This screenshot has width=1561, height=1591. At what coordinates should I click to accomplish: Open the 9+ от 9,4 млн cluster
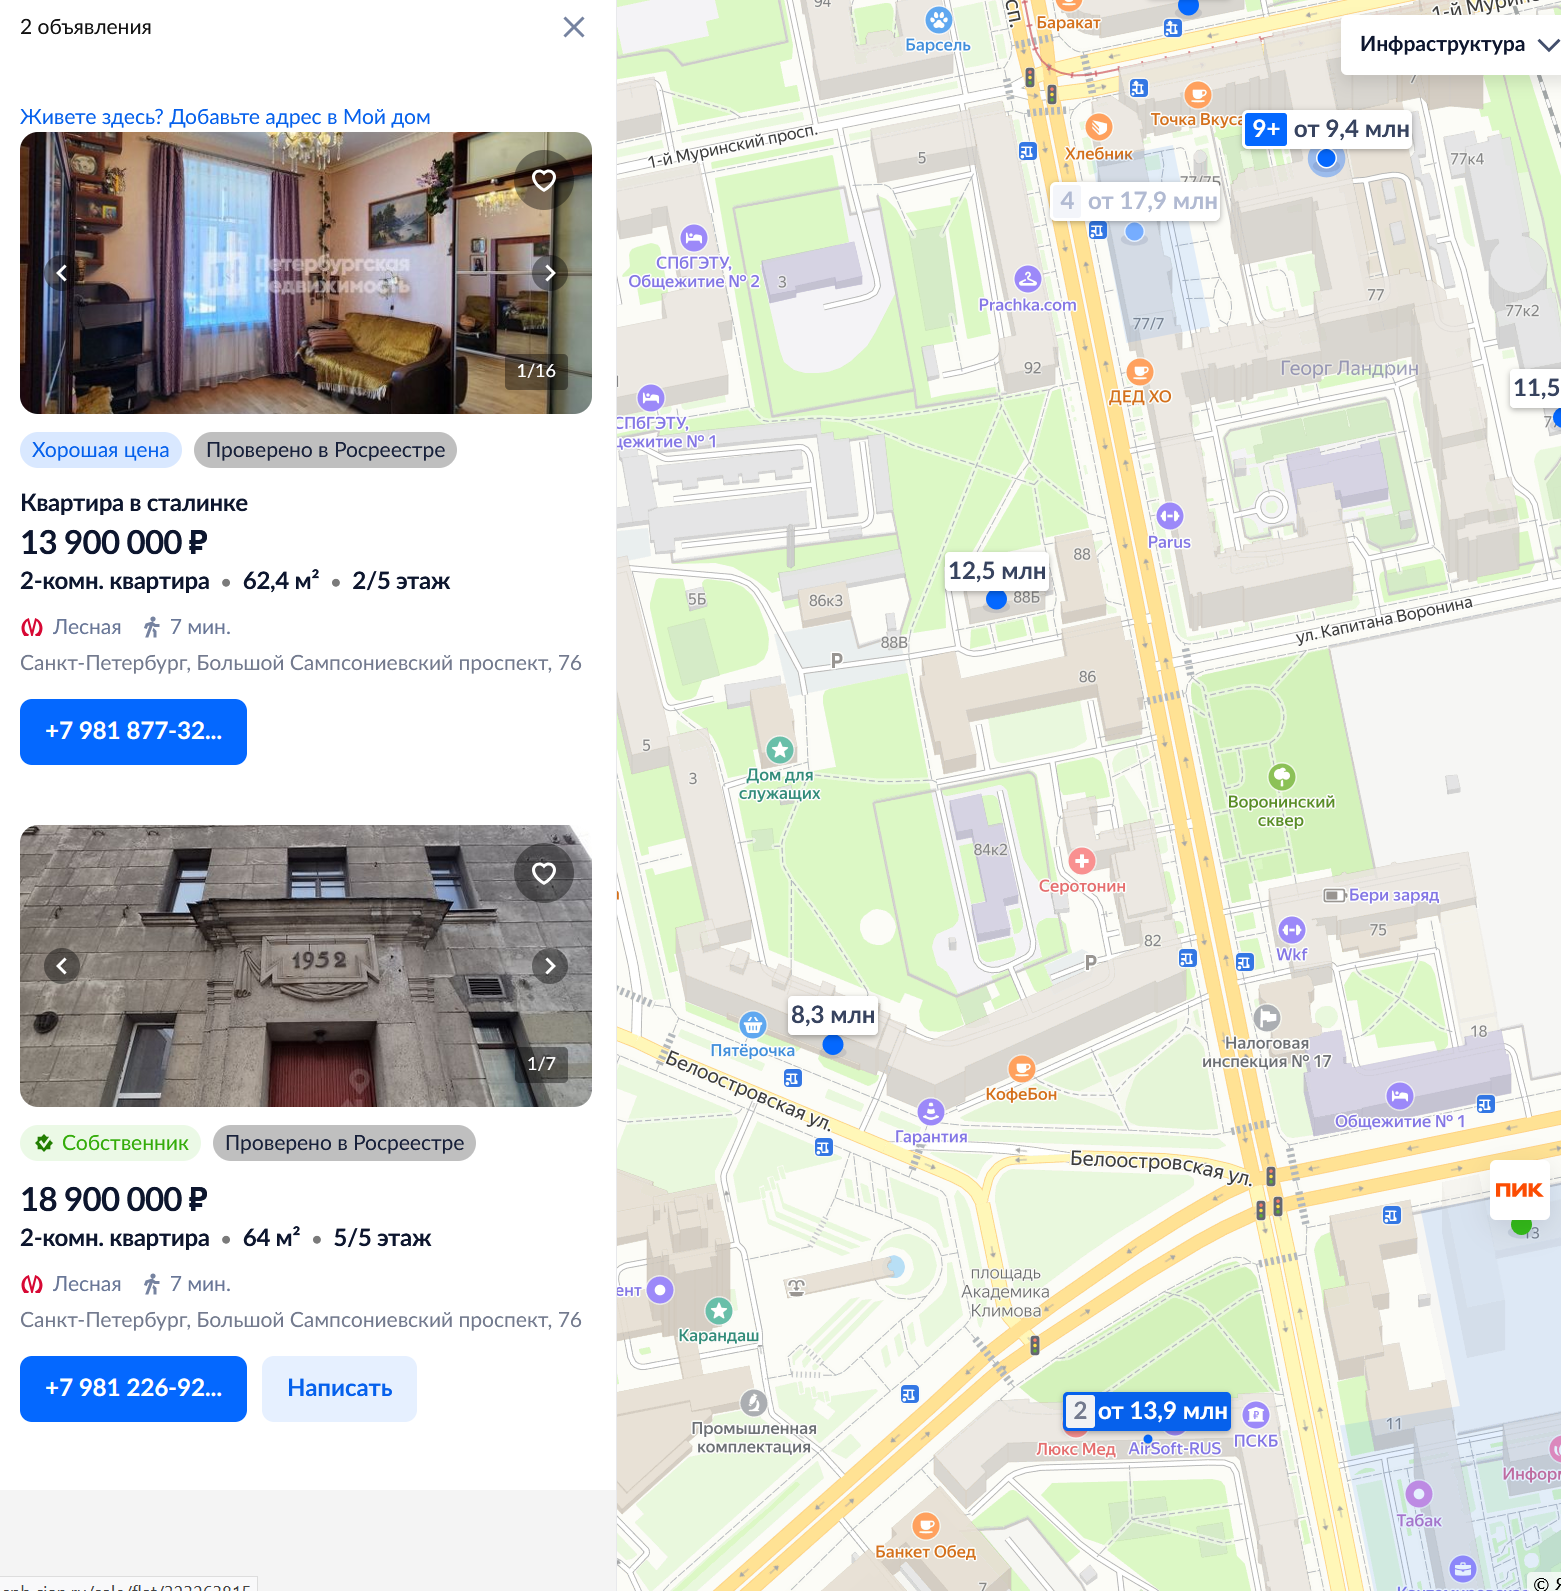(x=1329, y=129)
